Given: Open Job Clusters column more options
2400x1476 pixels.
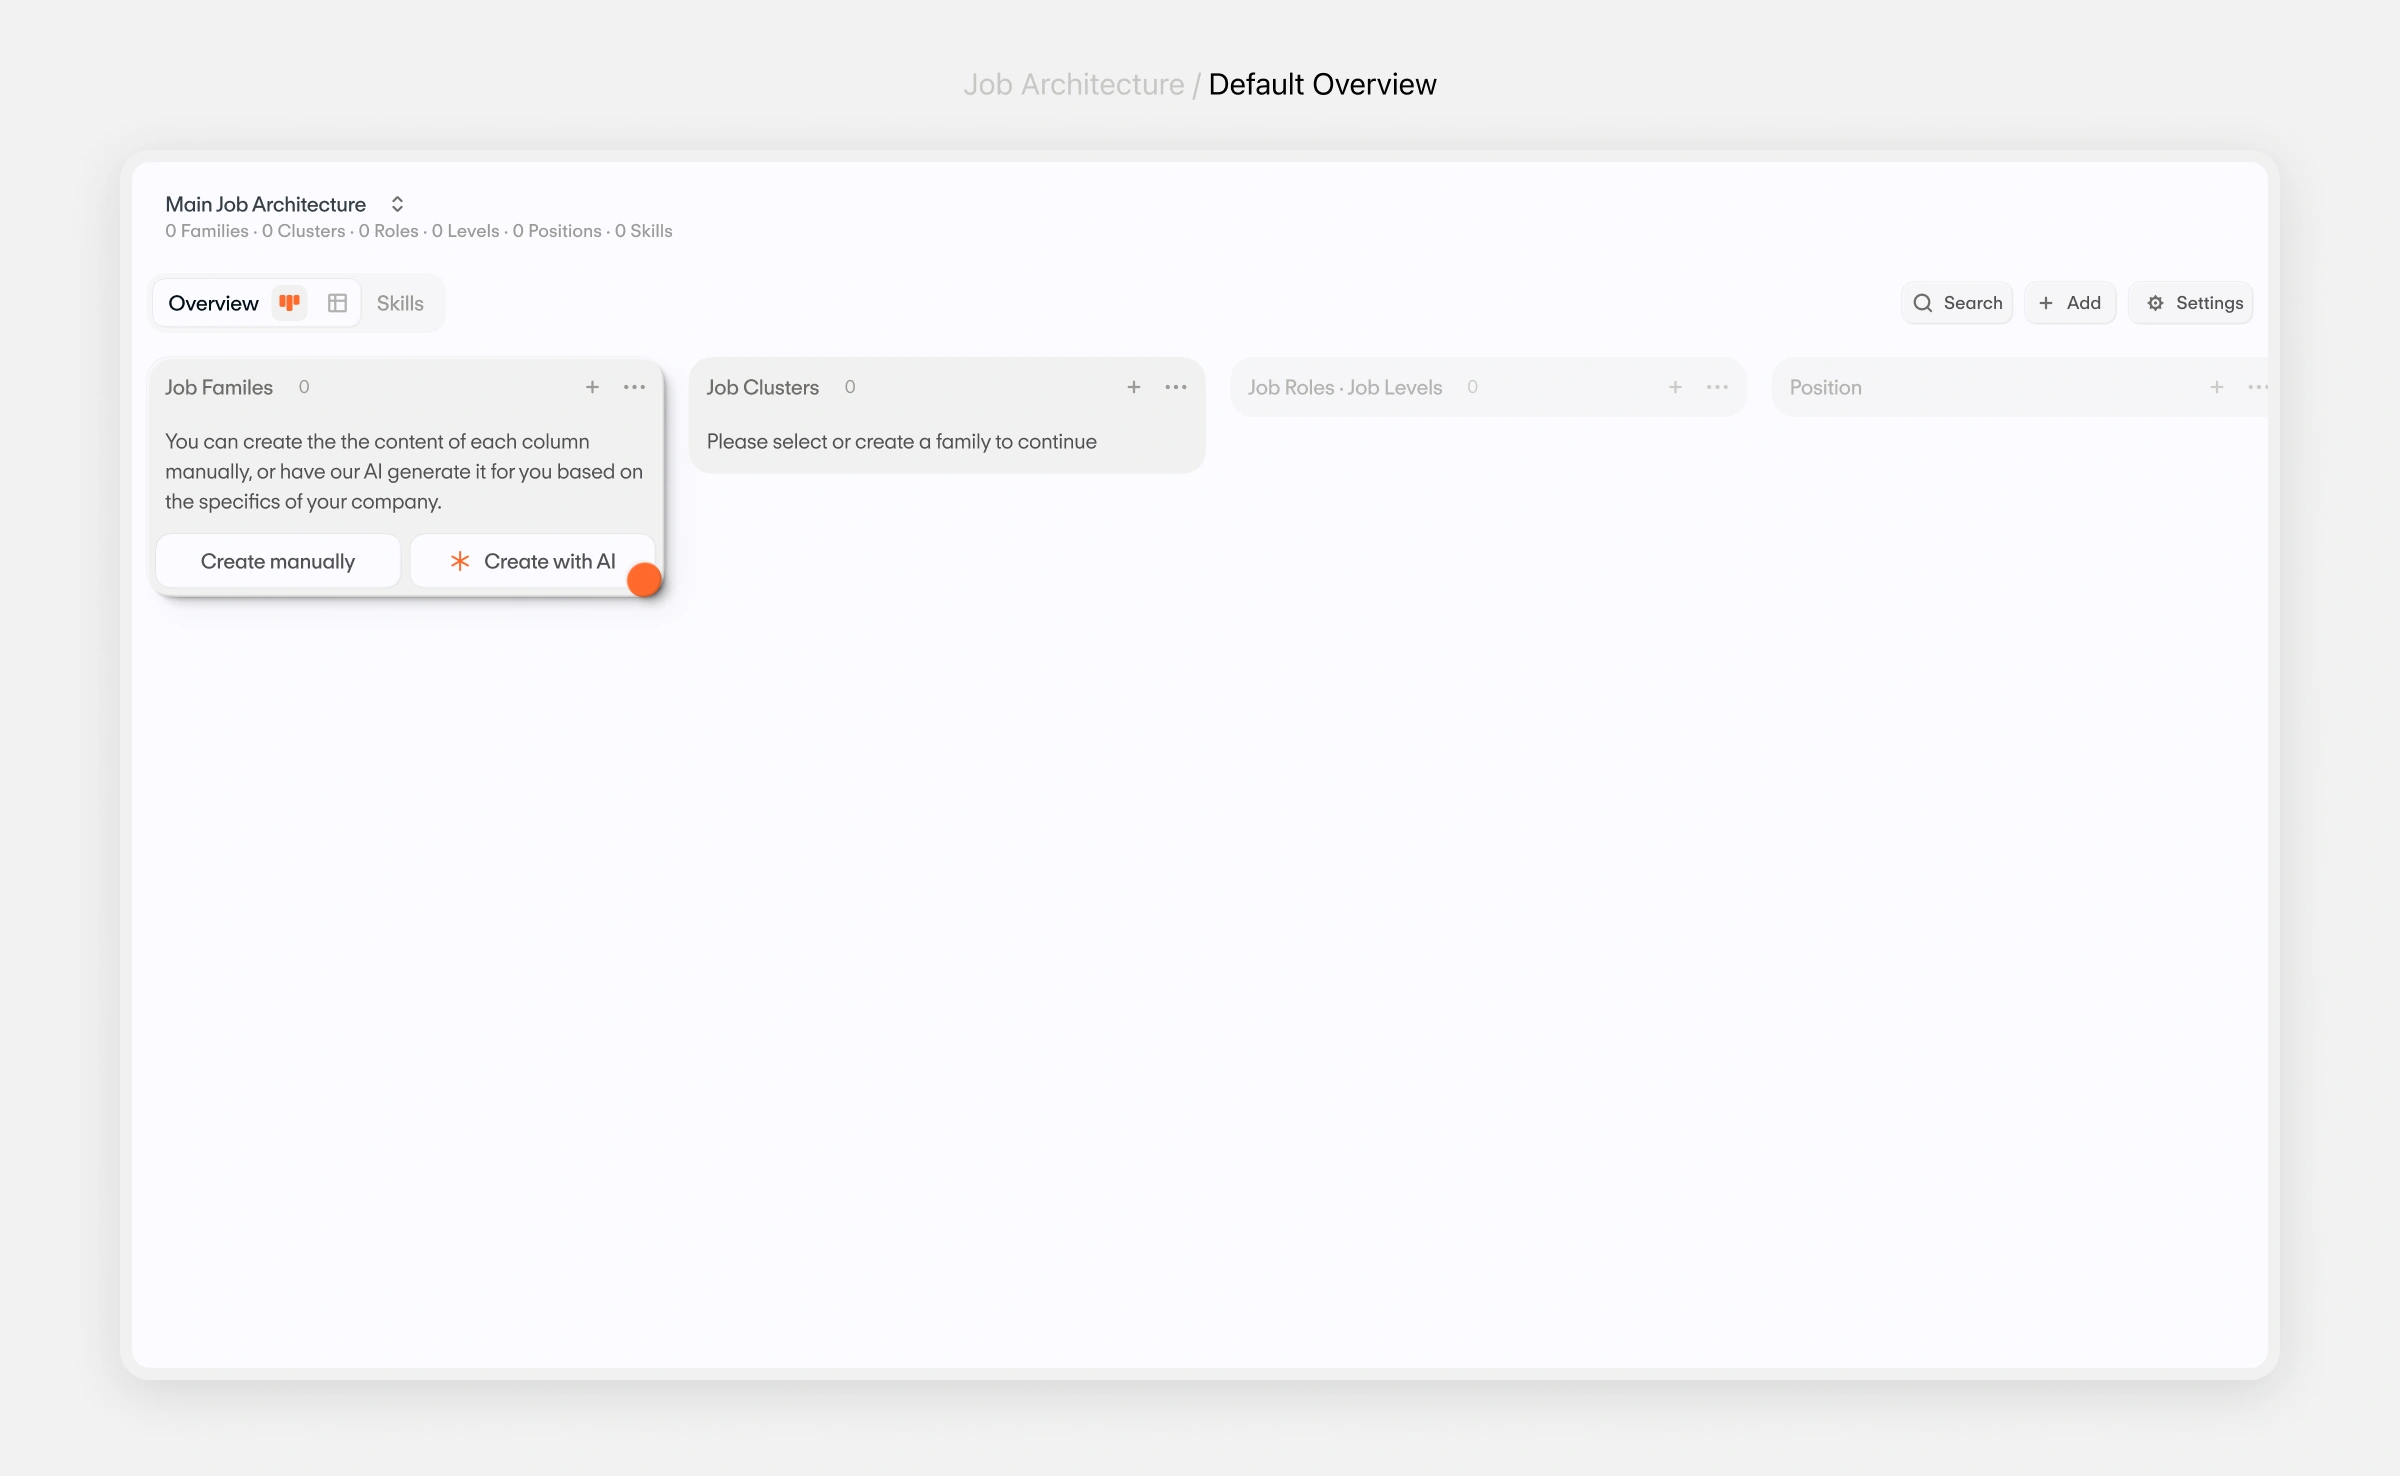Looking at the screenshot, I should point(1176,387).
